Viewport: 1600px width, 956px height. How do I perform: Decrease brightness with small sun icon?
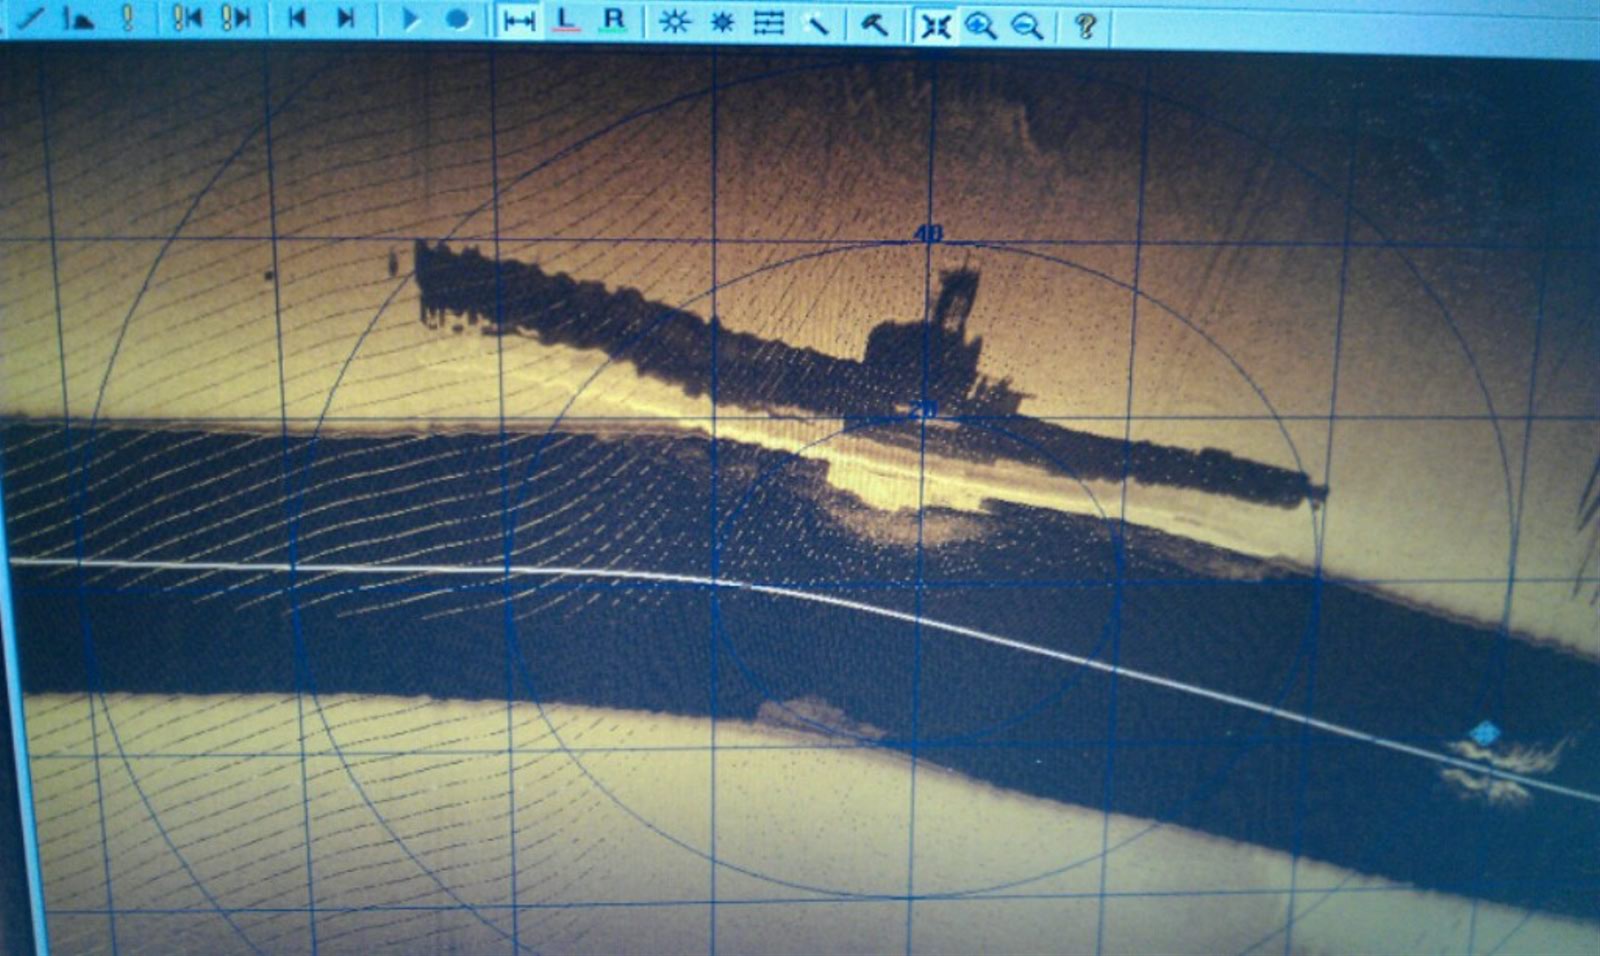[722, 22]
